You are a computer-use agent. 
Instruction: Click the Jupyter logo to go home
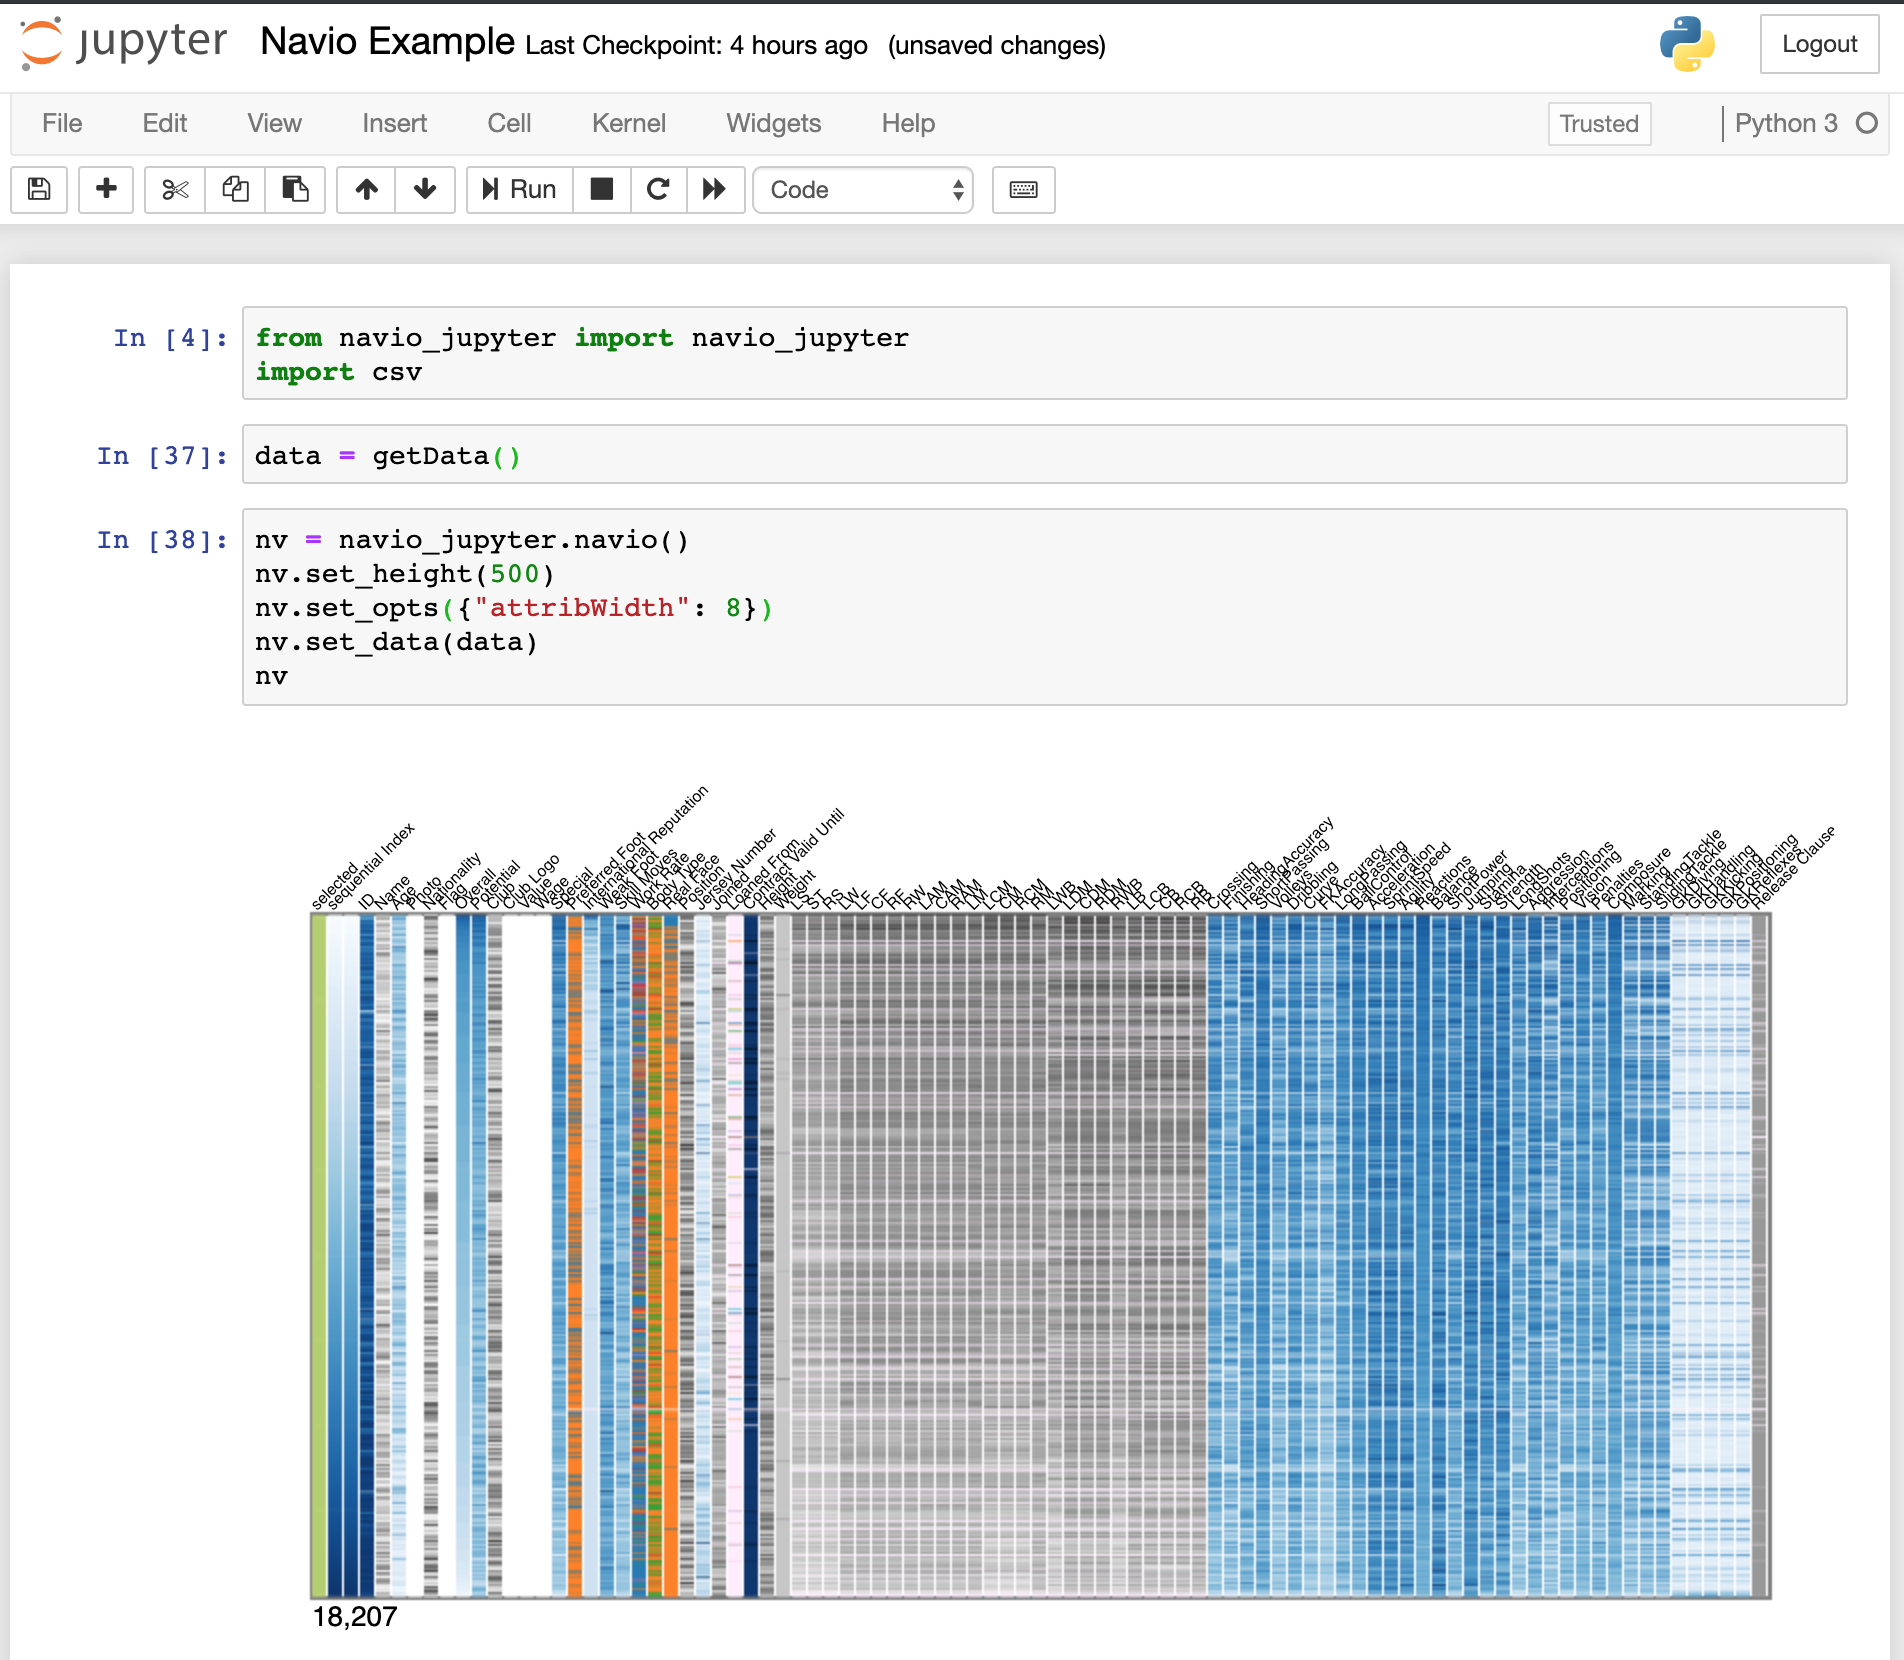[x=124, y=43]
